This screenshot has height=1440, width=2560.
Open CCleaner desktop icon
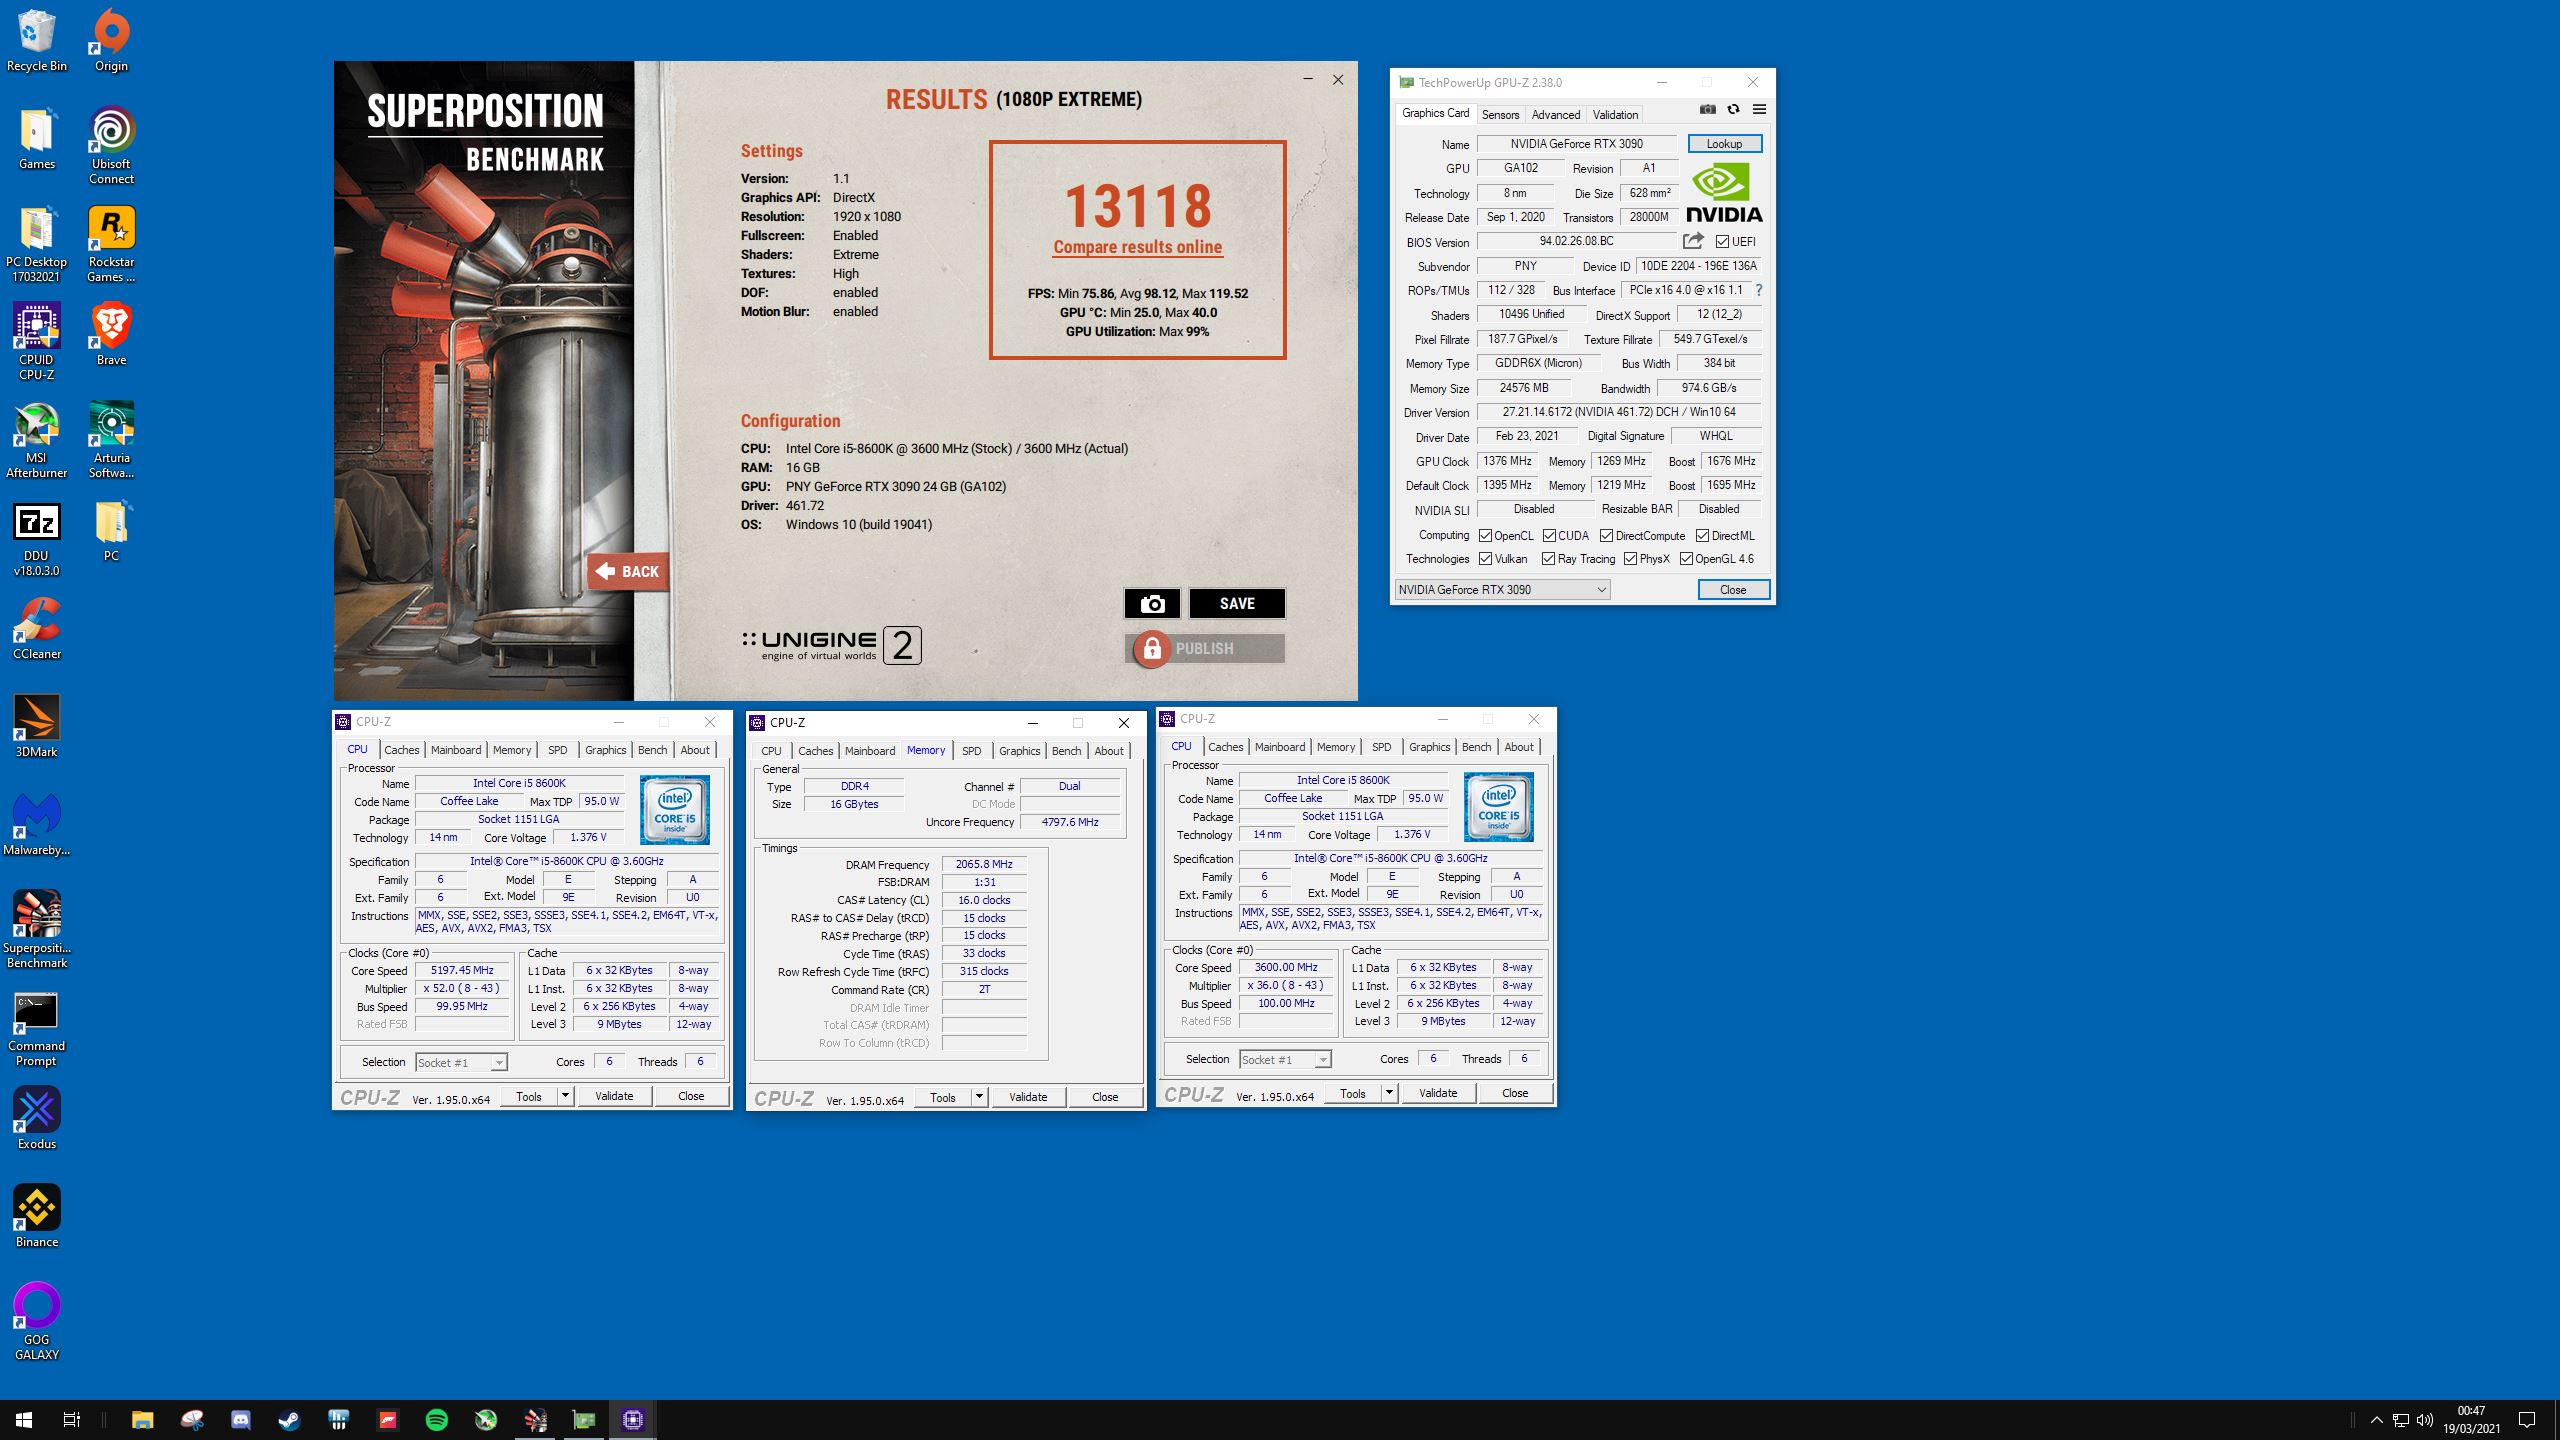(37, 629)
